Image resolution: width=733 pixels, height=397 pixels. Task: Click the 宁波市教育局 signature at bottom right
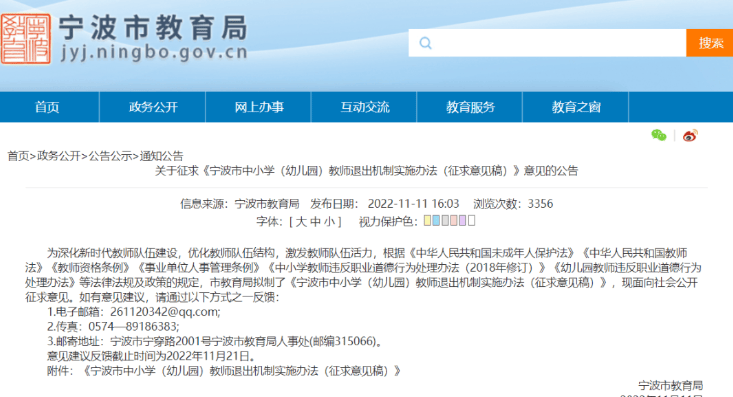click(671, 386)
